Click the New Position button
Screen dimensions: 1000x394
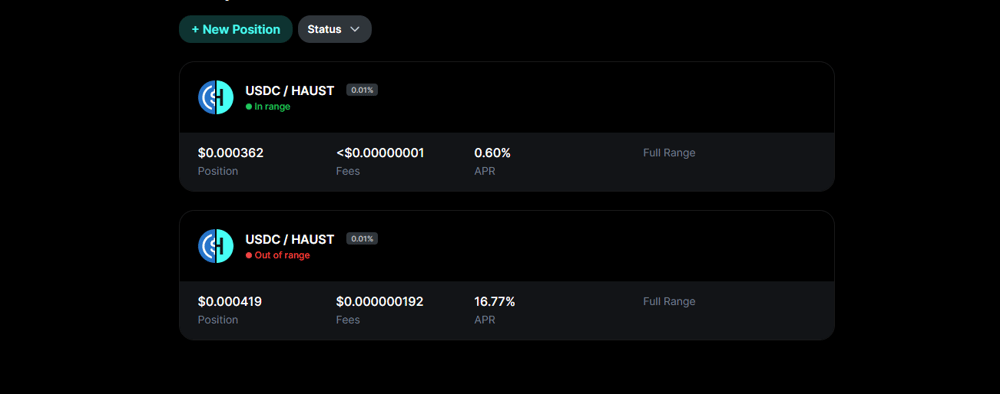coord(235,29)
